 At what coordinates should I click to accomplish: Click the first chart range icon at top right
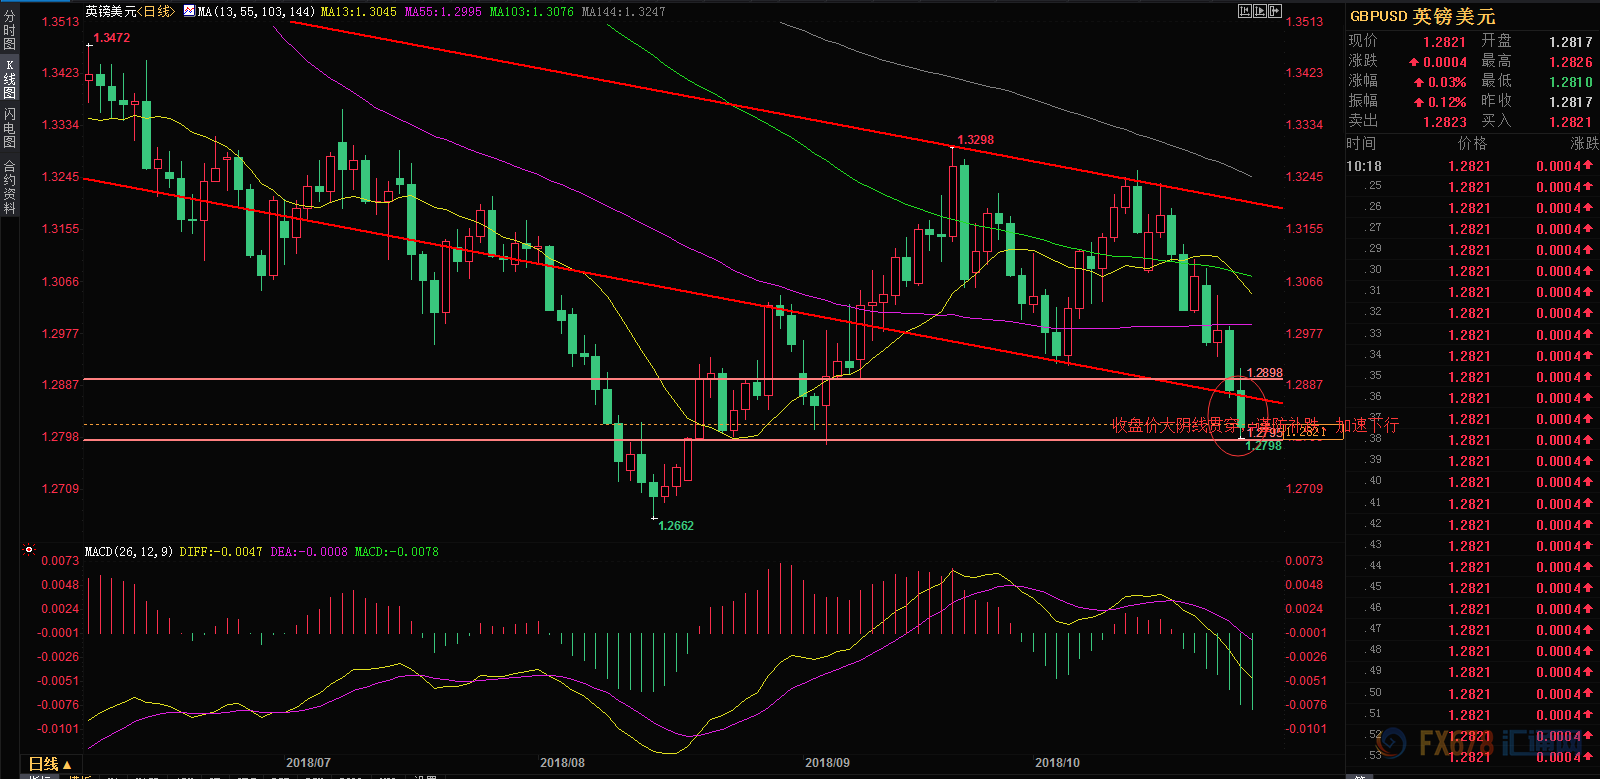[x=1245, y=11]
